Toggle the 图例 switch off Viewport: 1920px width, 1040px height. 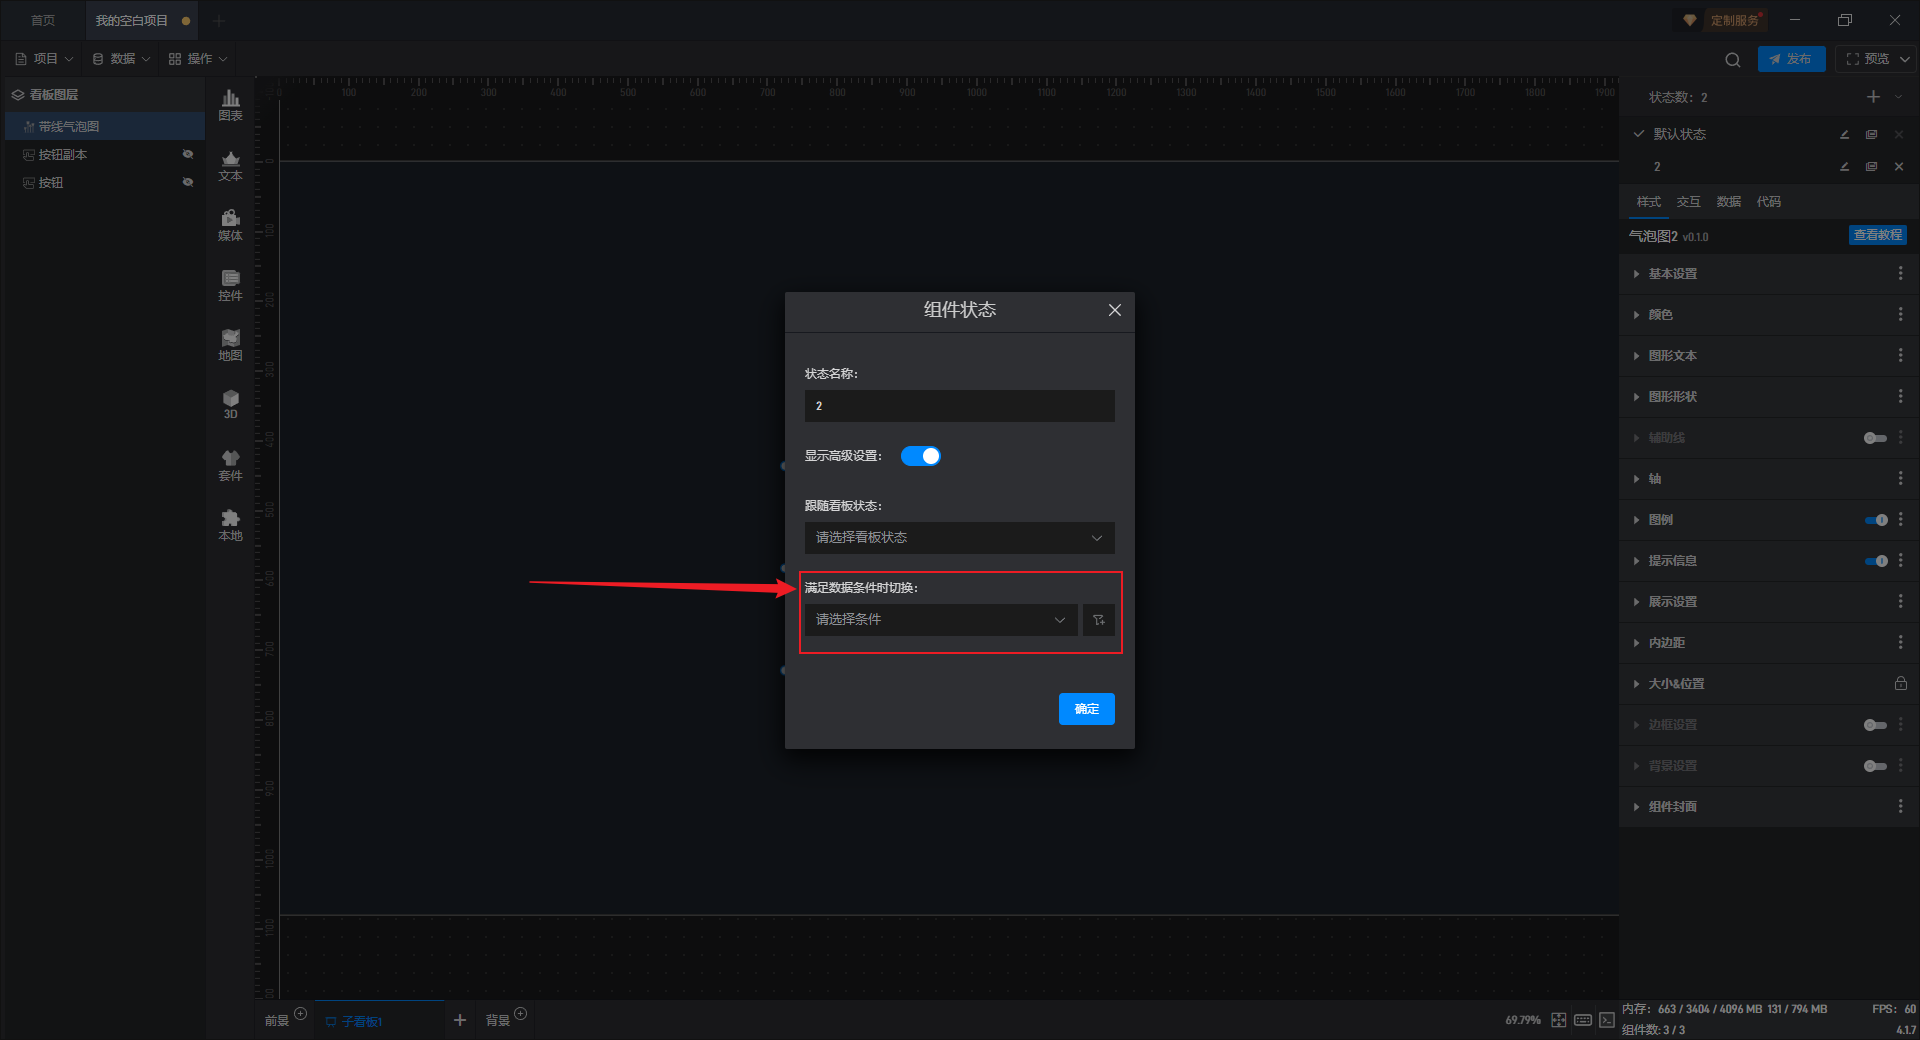(1876, 520)
